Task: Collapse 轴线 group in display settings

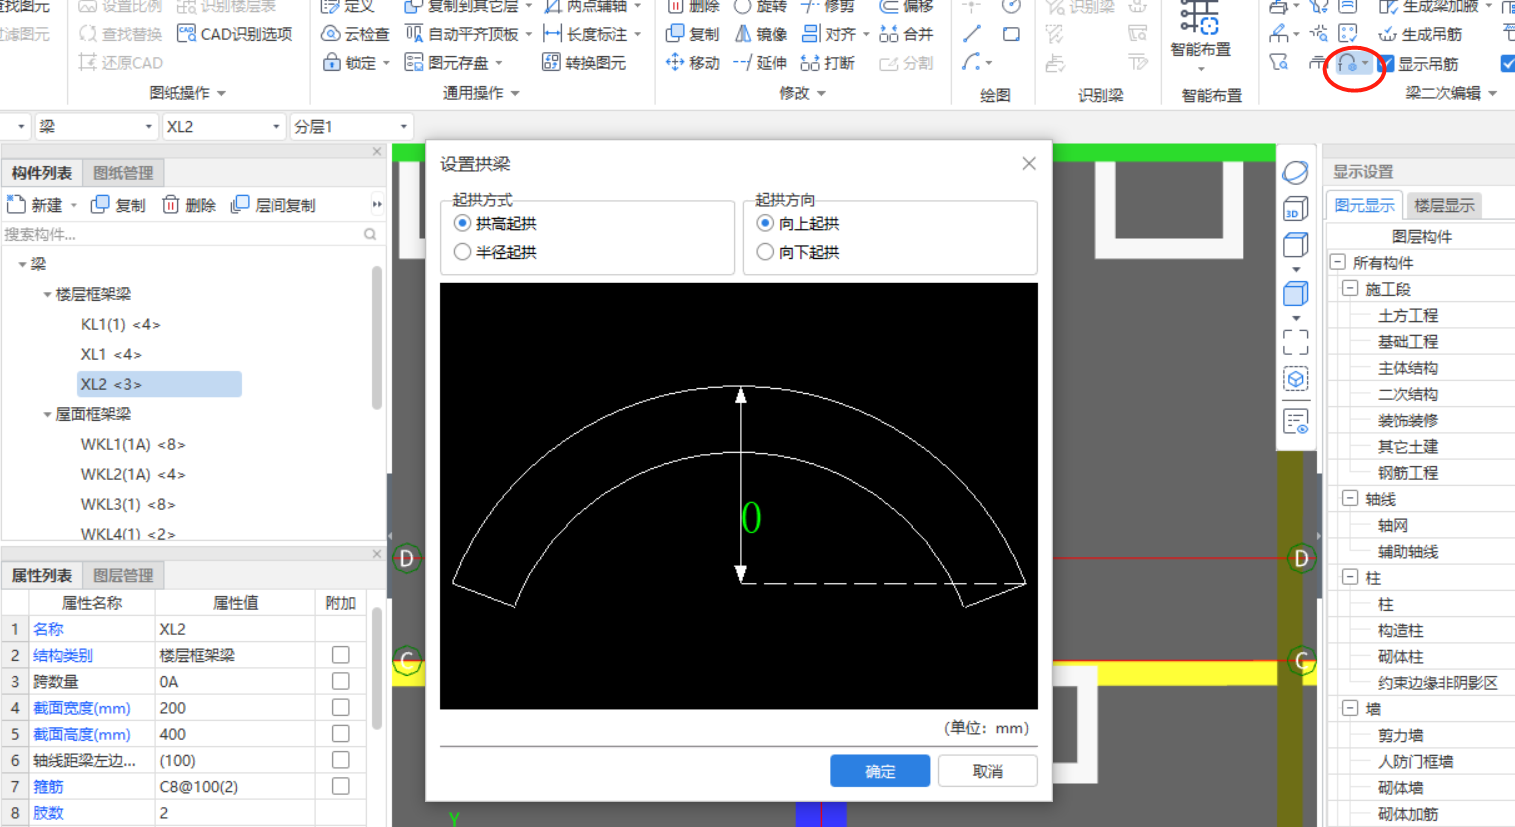Action: pyautogui.click(x=1350, y=498)
